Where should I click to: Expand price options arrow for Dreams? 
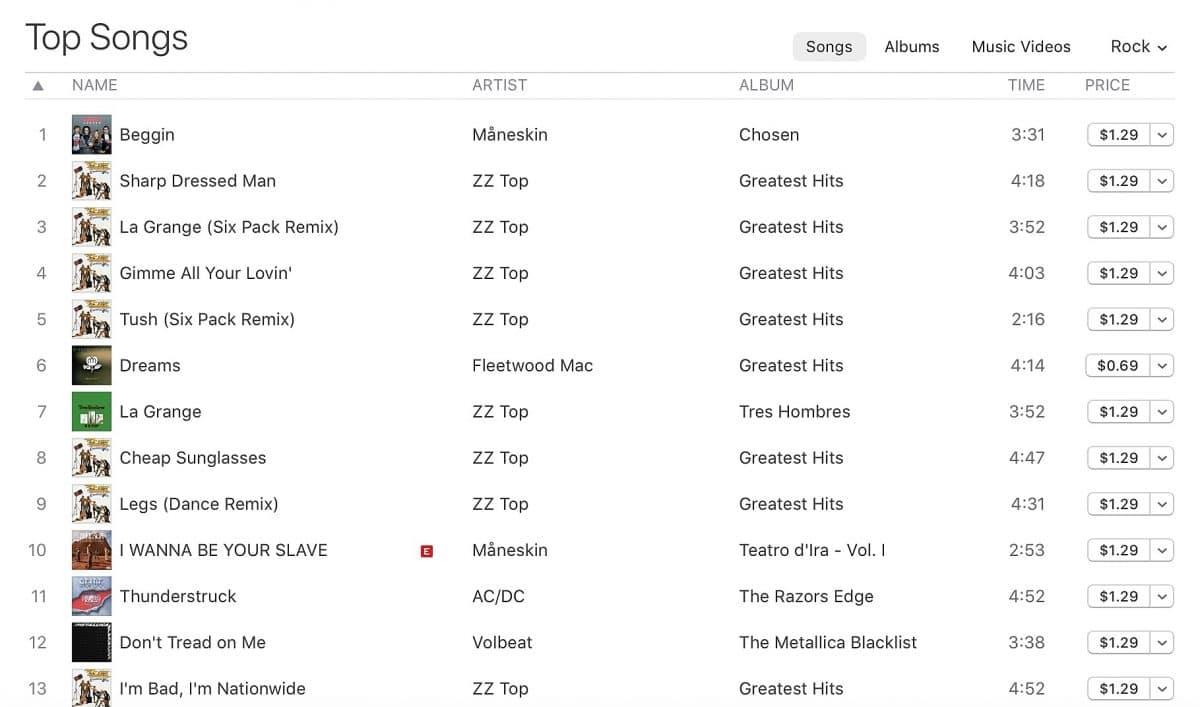(1162, 366)
